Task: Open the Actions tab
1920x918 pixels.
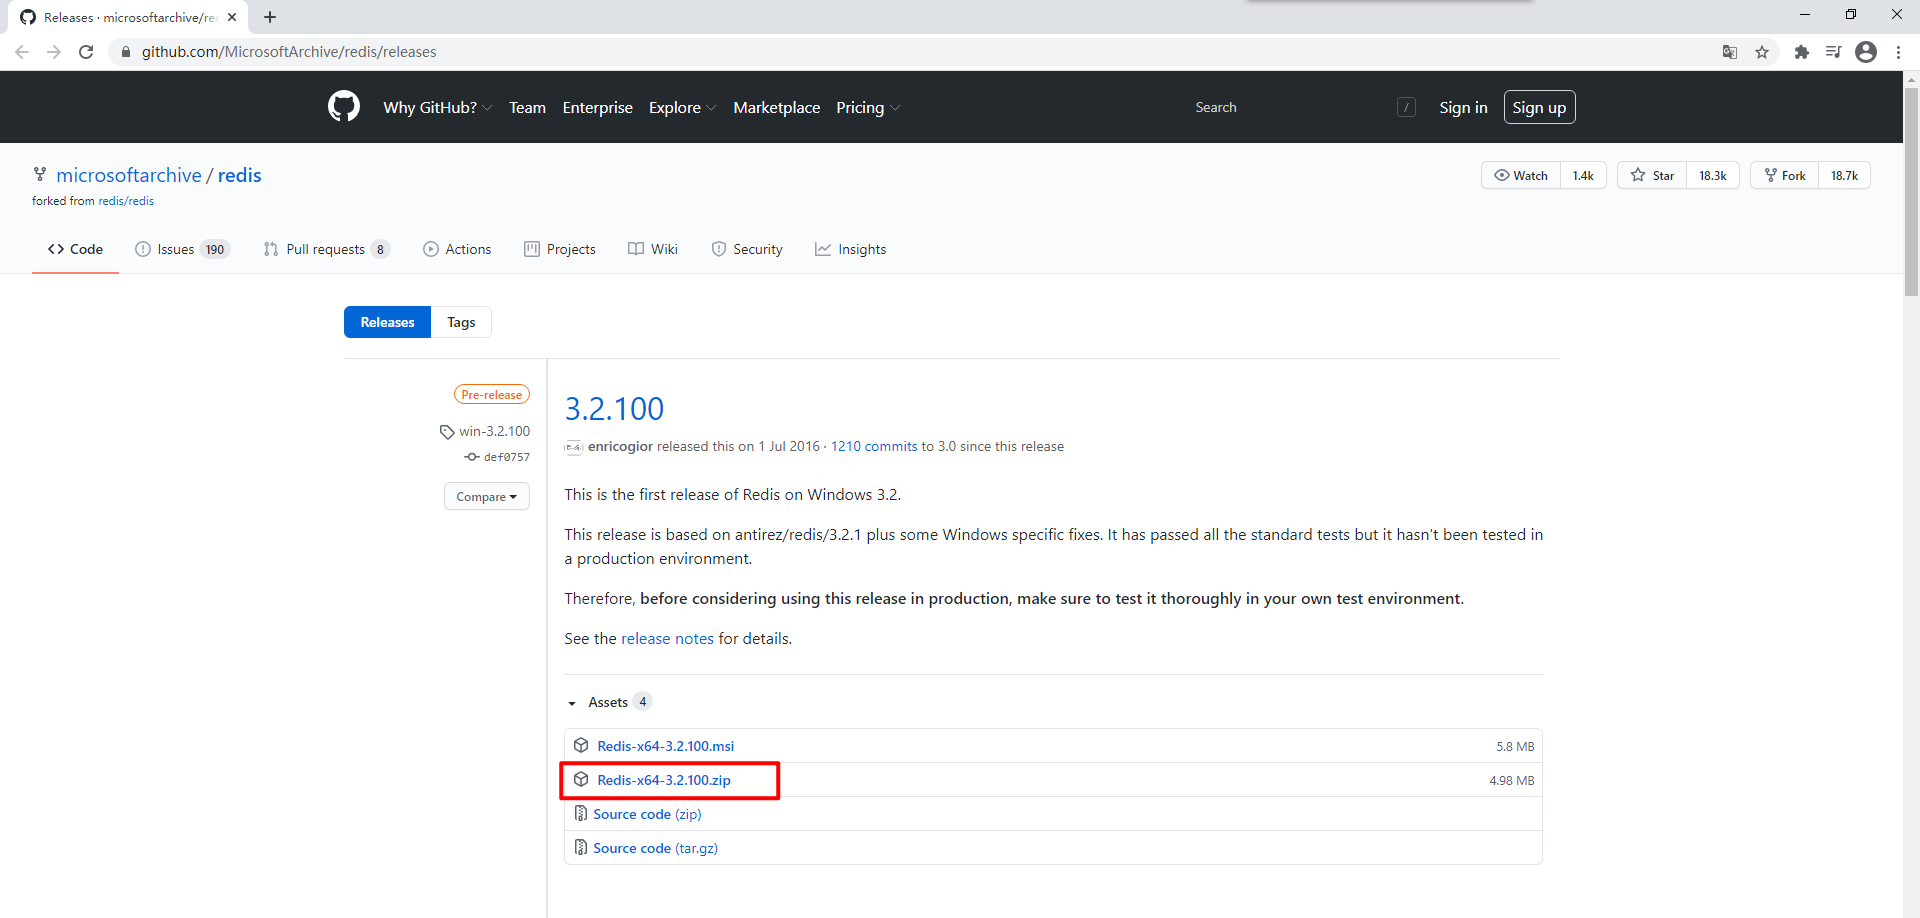Action: tap(457, 249)
